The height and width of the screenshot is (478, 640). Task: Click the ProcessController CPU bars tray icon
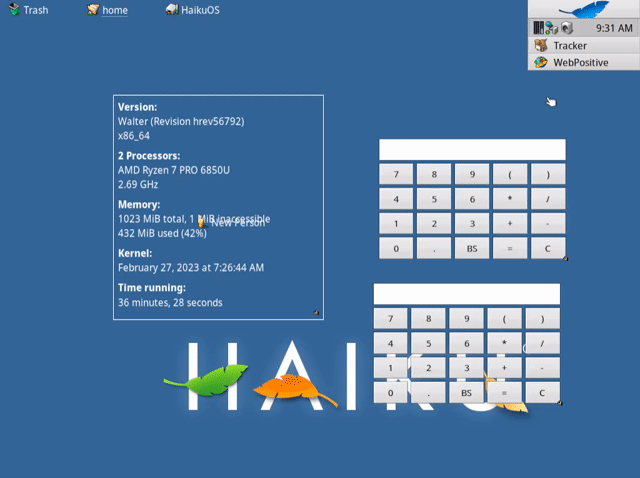tap(538, 28)
